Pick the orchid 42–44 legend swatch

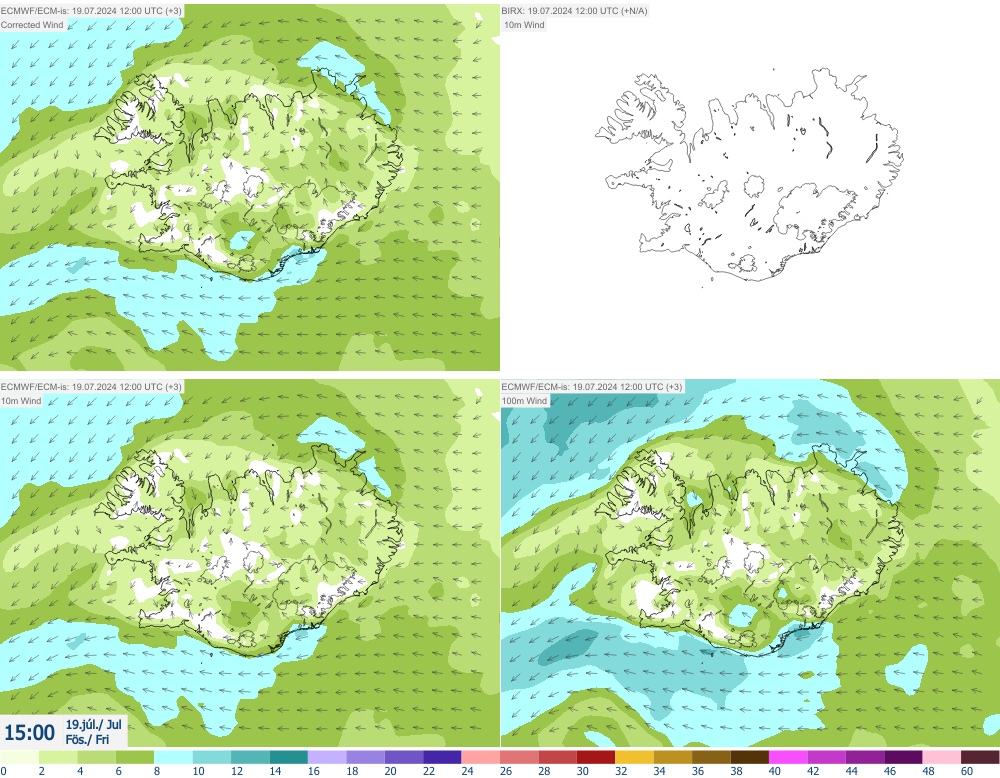click(827, 757)
